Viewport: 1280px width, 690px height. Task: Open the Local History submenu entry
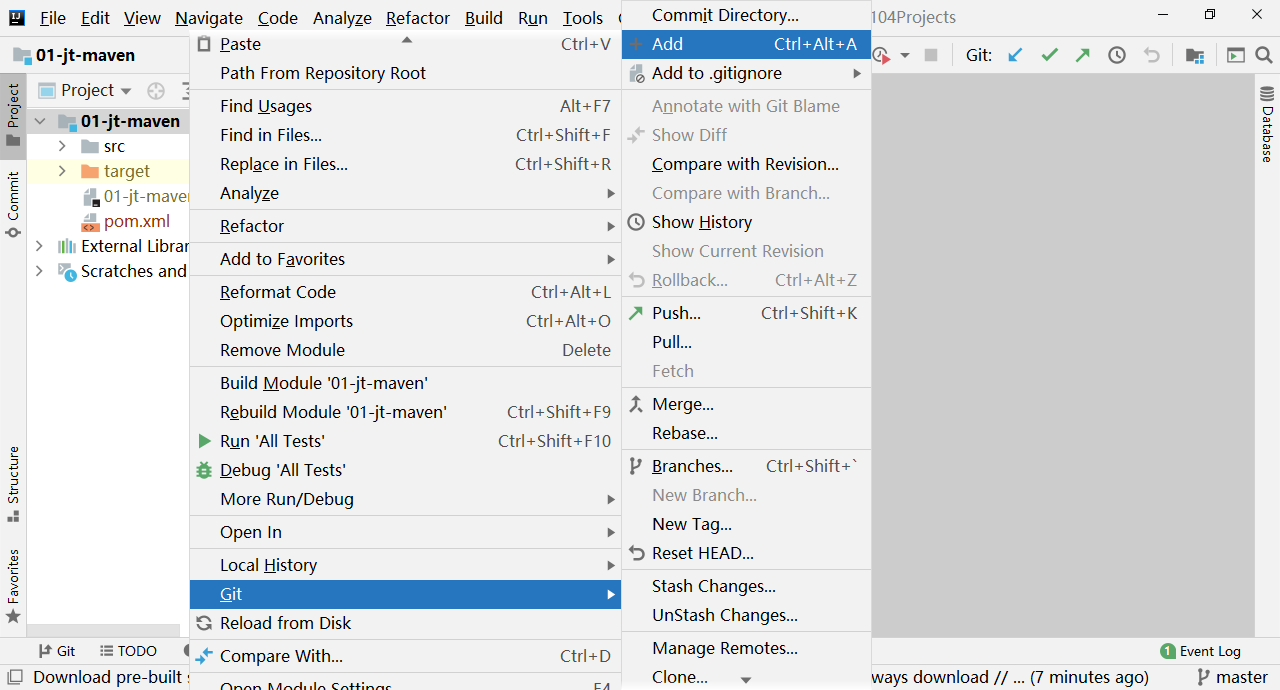click(405, 565)
